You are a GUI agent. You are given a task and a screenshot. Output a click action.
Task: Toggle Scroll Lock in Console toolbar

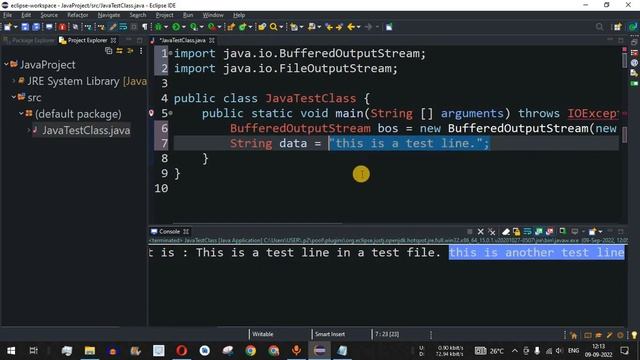point(516,232)
